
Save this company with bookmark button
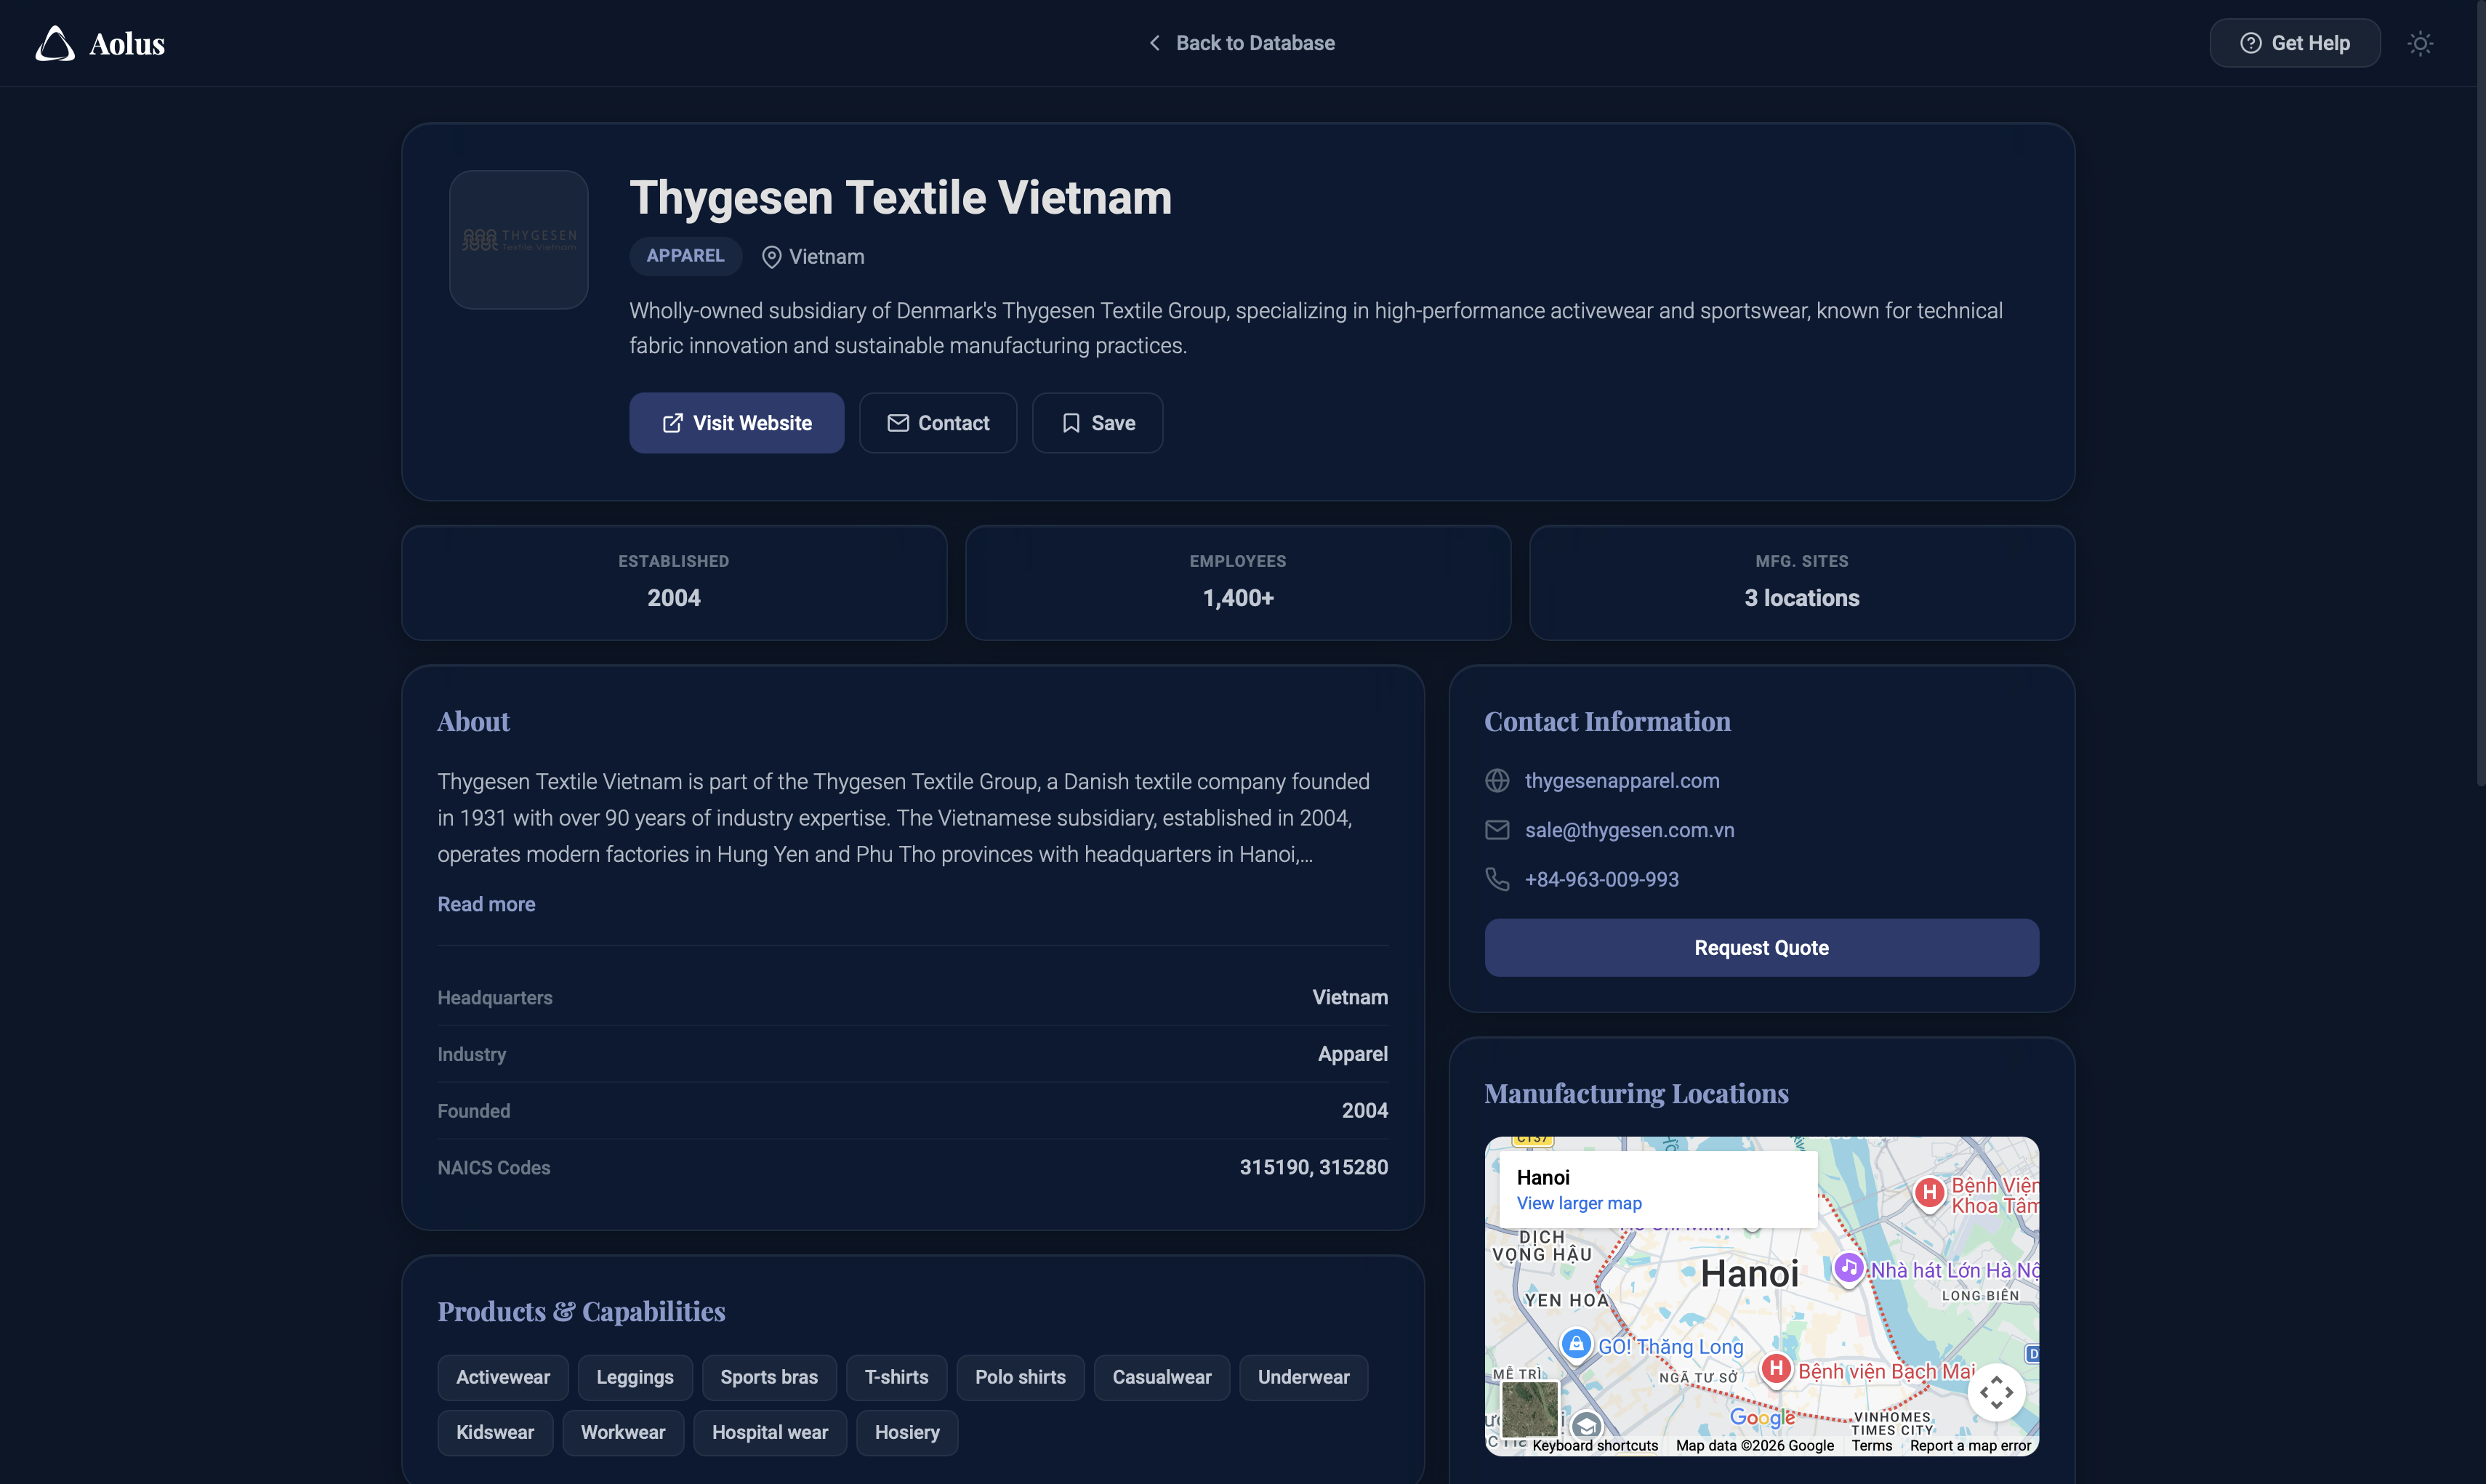click(x=1097, y=423)
